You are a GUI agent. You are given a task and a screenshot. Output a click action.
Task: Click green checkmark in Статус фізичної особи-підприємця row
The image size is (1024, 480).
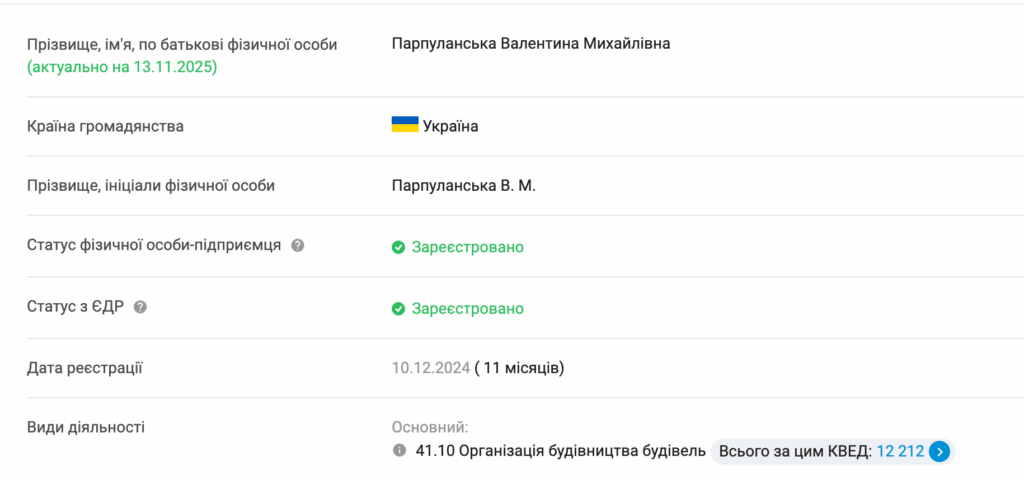(x=398, y=247)
